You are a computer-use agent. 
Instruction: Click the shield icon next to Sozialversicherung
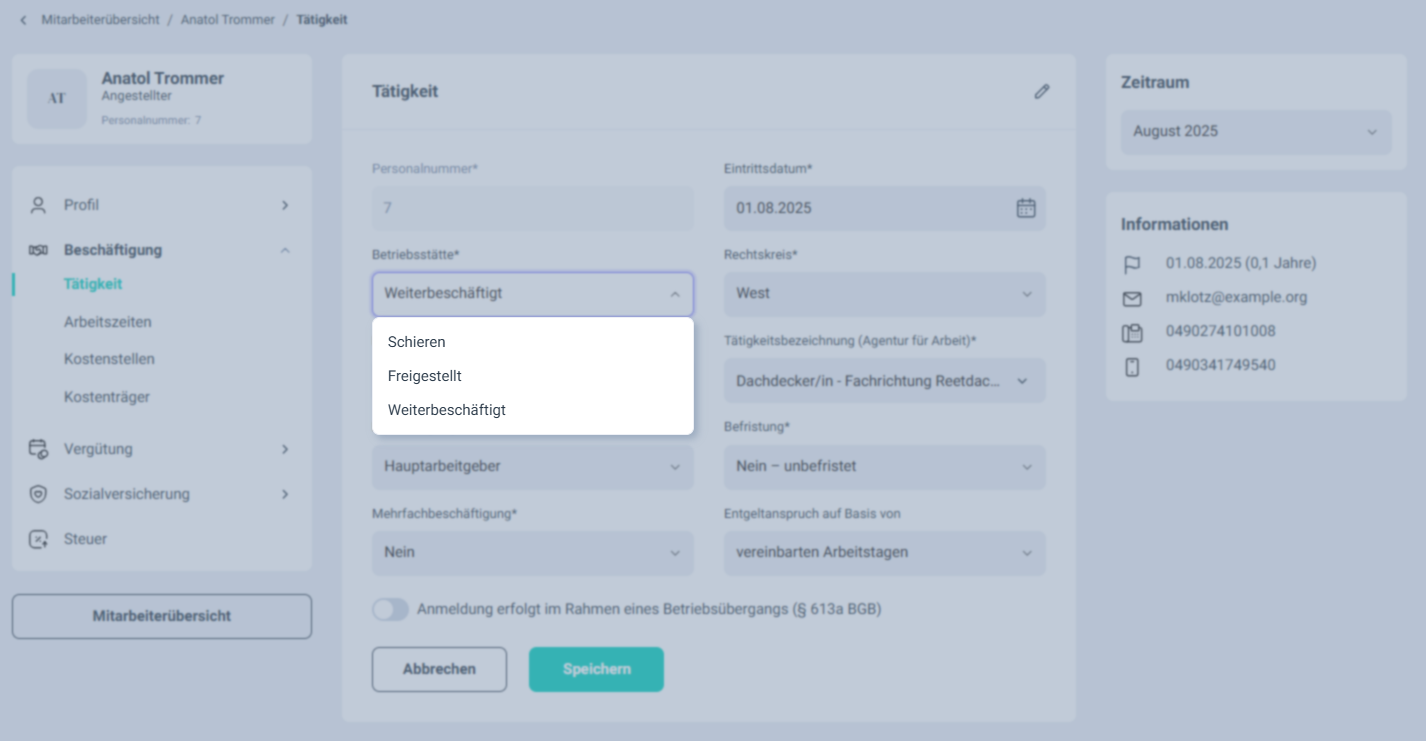pyautogui.click(x=38, y=494)
